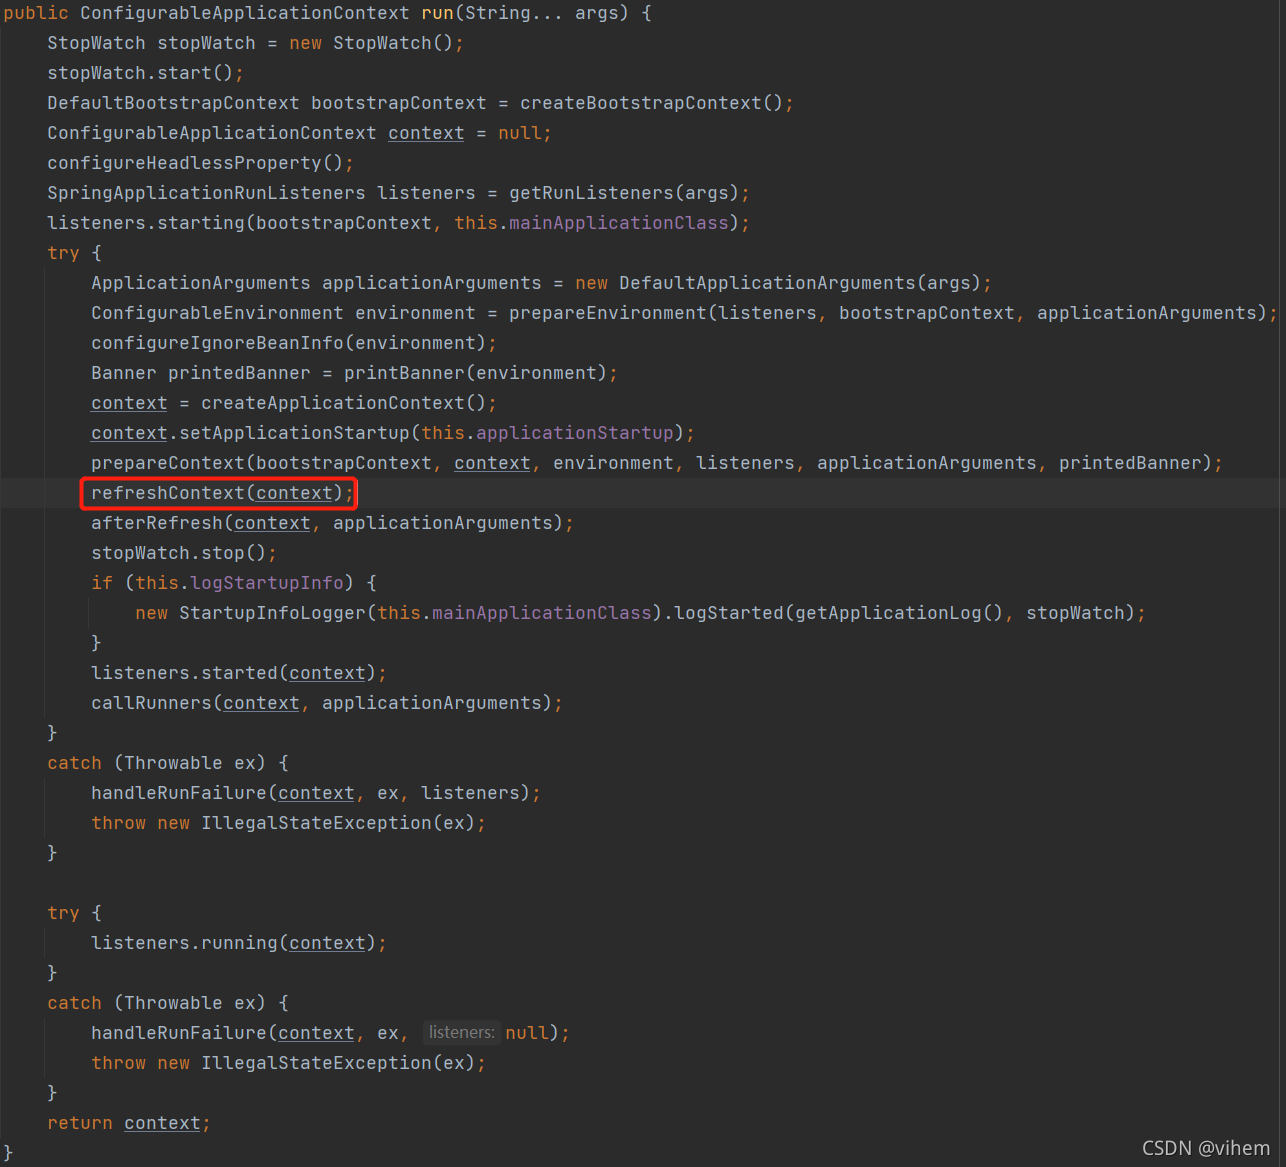Image resolution: width=1286 pixels, height=1167 pixels.
Task: Click the run method name in the signature
Action: 437,13
